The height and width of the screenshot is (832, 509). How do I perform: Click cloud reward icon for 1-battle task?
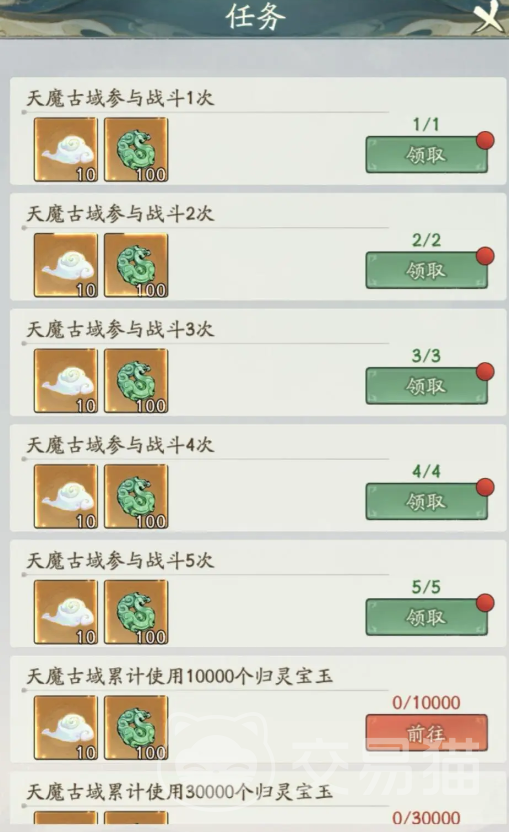click(x=66, y=150)
